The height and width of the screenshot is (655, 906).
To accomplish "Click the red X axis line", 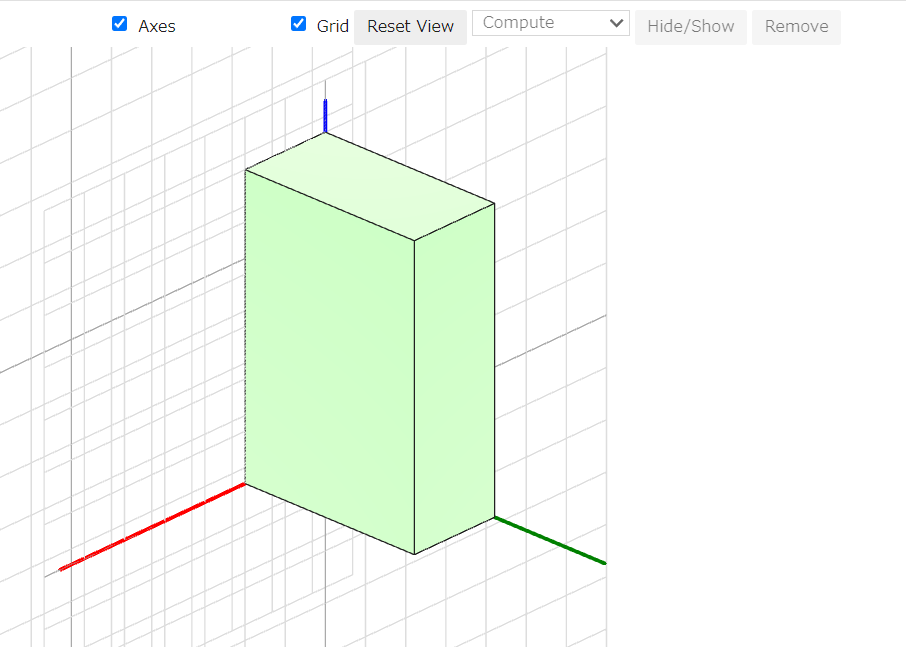I will 152,527.
